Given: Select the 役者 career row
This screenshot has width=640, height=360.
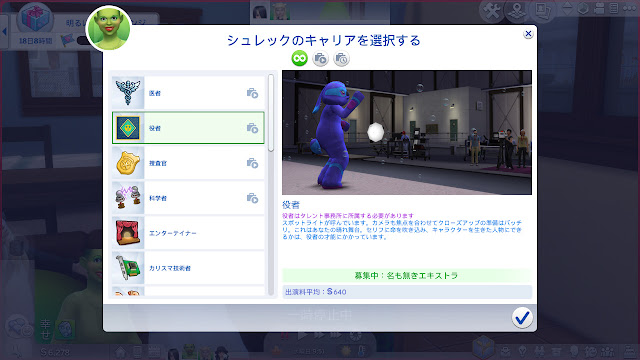Looking at the screenshot, I should (x=188, y=128).
